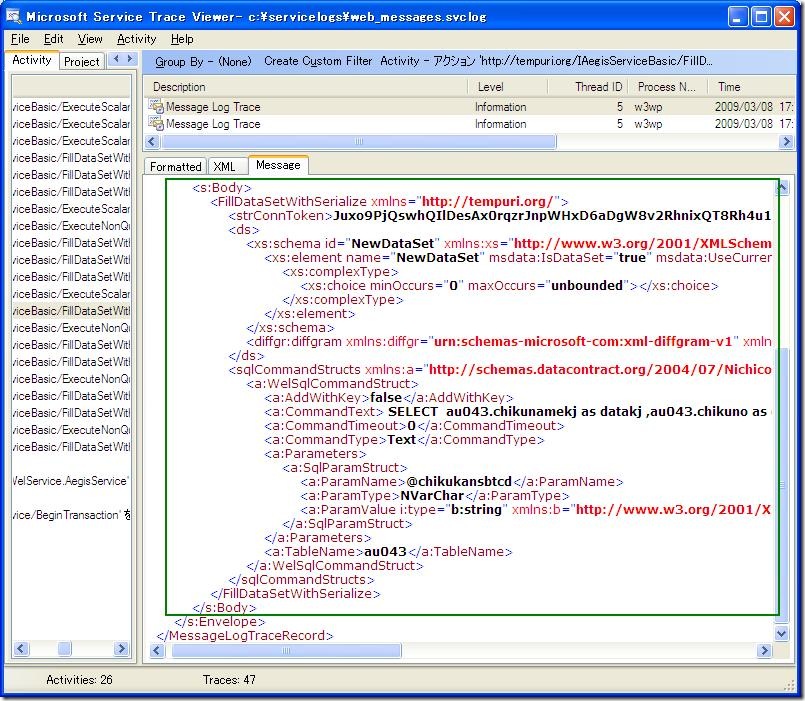Open the View menu
The image size is (805, 701).
click(90, 39)
